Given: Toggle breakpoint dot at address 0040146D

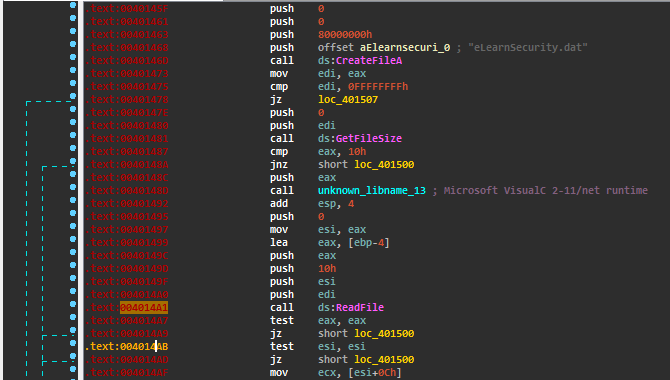Looking at the screenshot, I should pyautogui.click(x=73, y=57).
